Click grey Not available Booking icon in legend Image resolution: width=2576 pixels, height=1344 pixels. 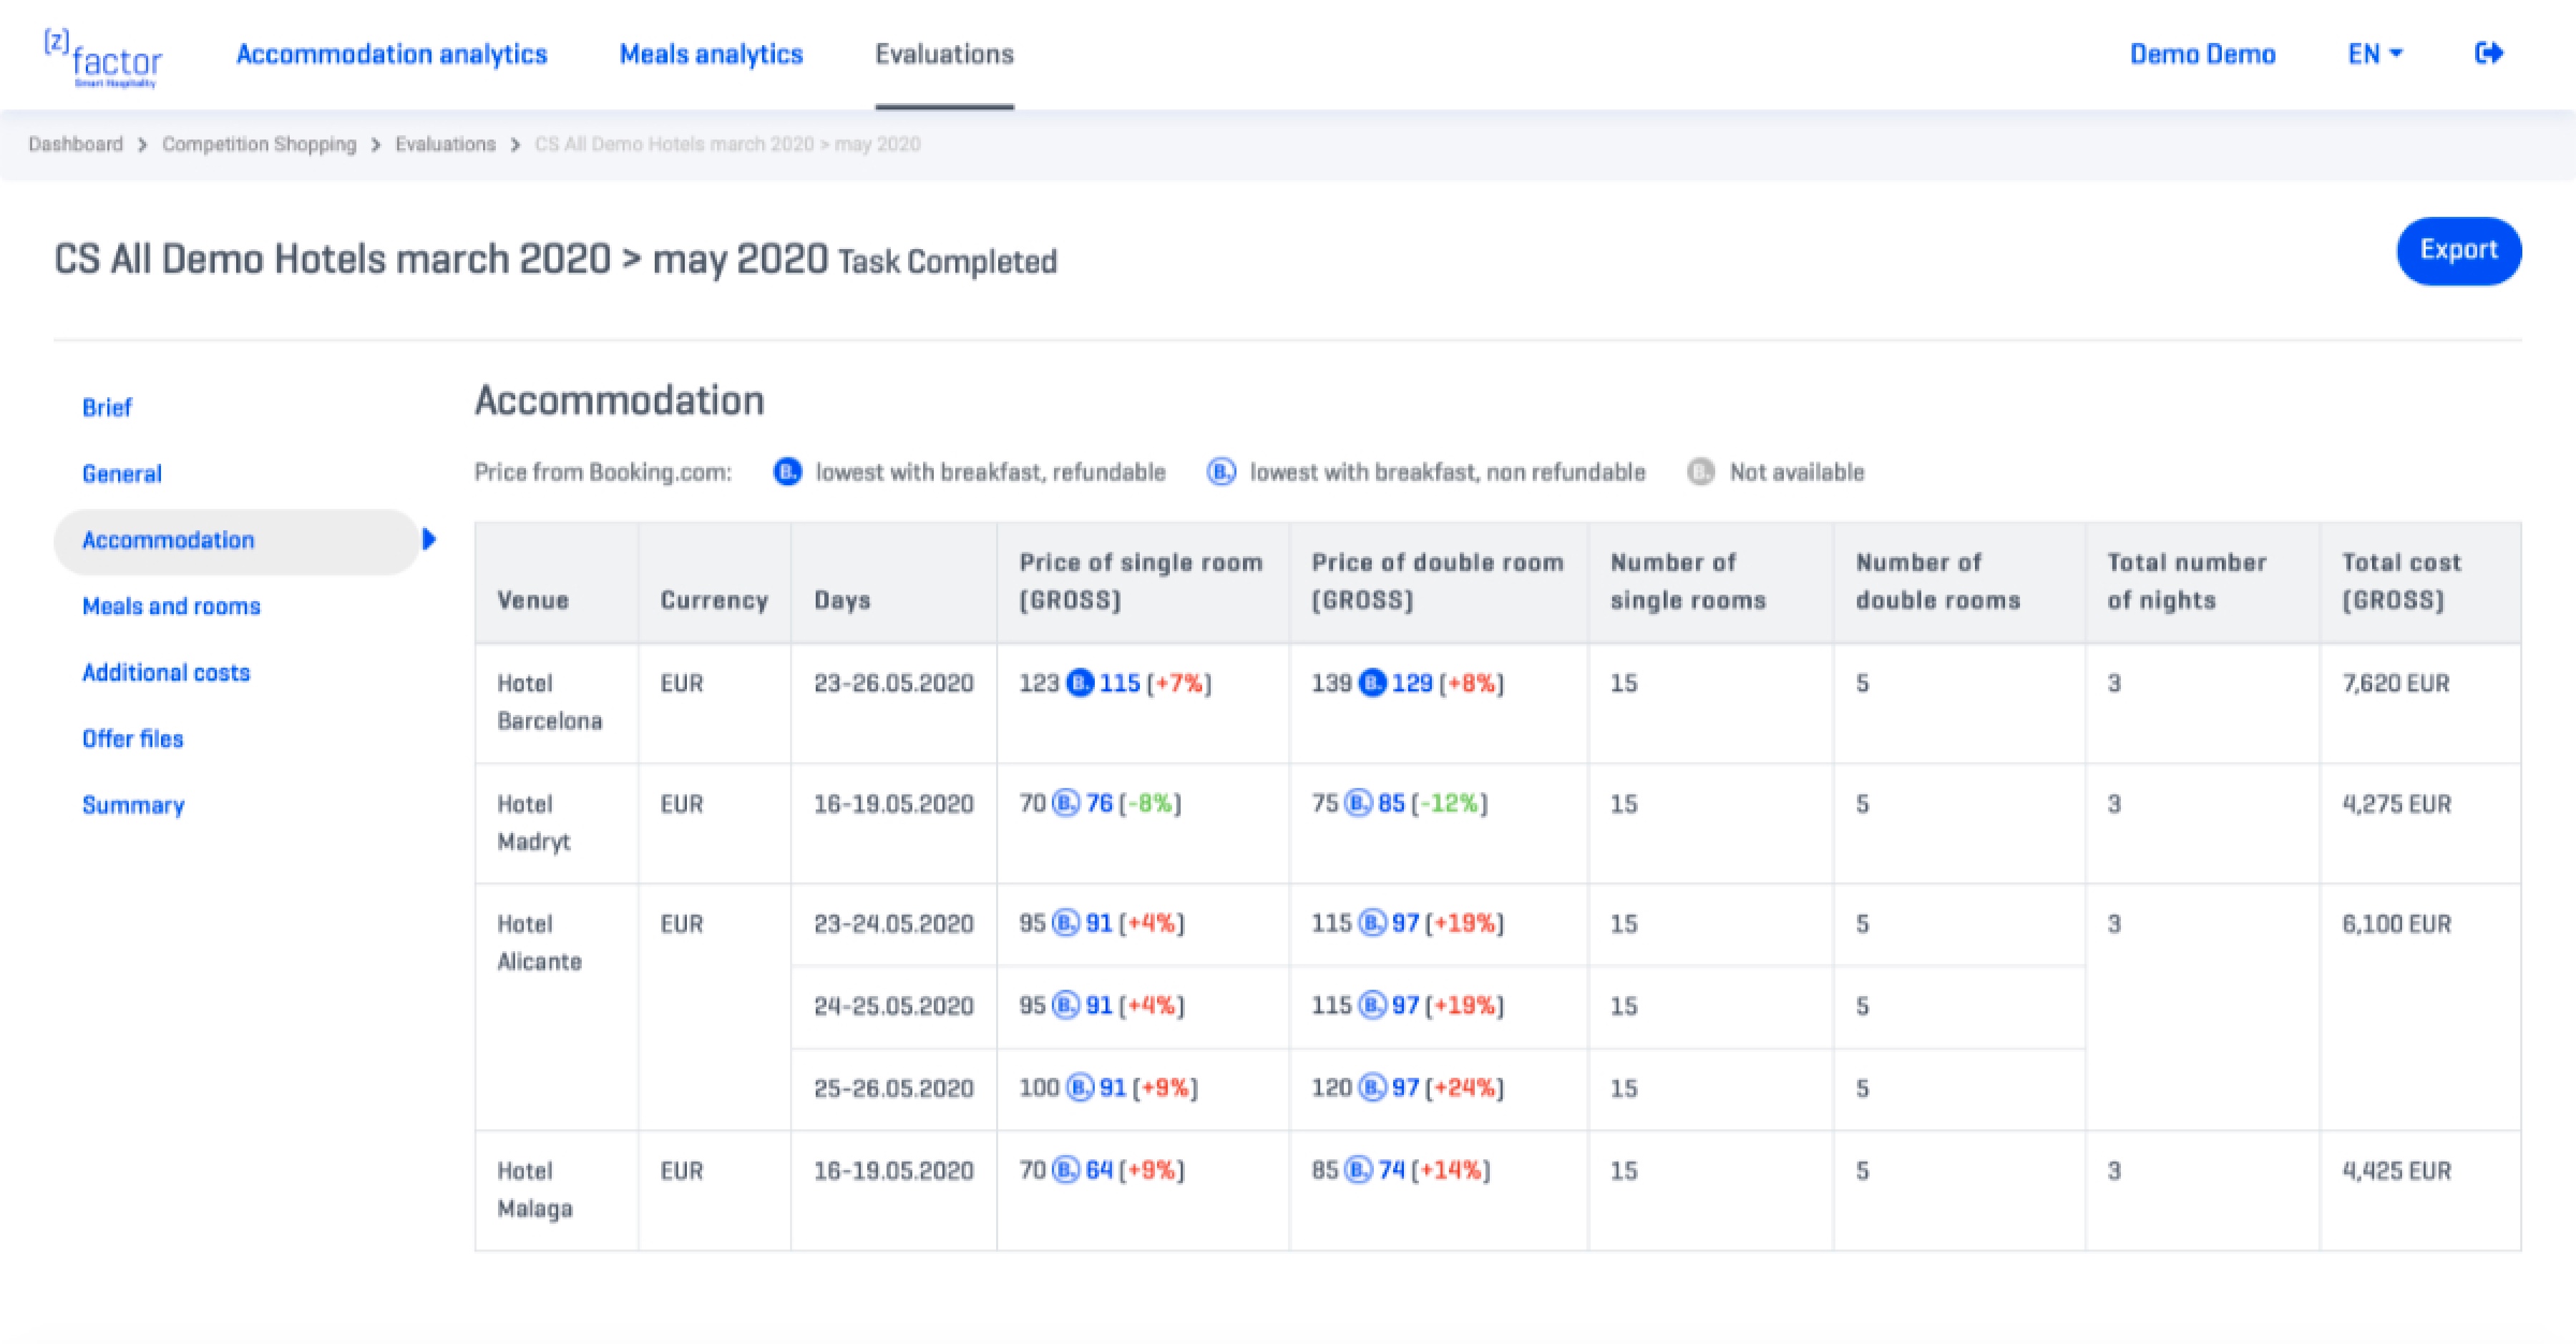pyautogui.click(x=1701, y=472)
